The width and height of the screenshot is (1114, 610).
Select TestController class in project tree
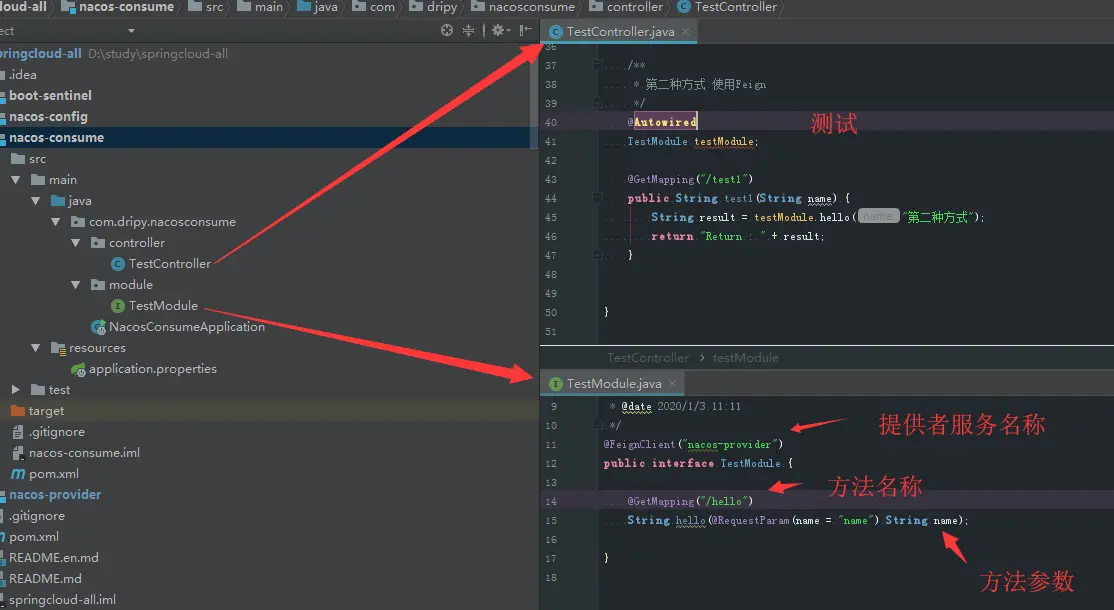161,263
